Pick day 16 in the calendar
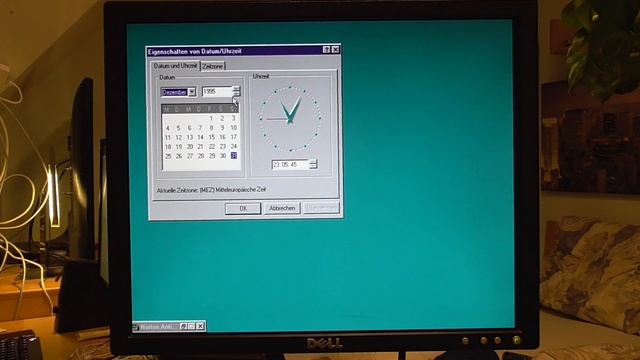Viewport: 640px width, 360px height. pyautogui.click(x=222, y=137)
